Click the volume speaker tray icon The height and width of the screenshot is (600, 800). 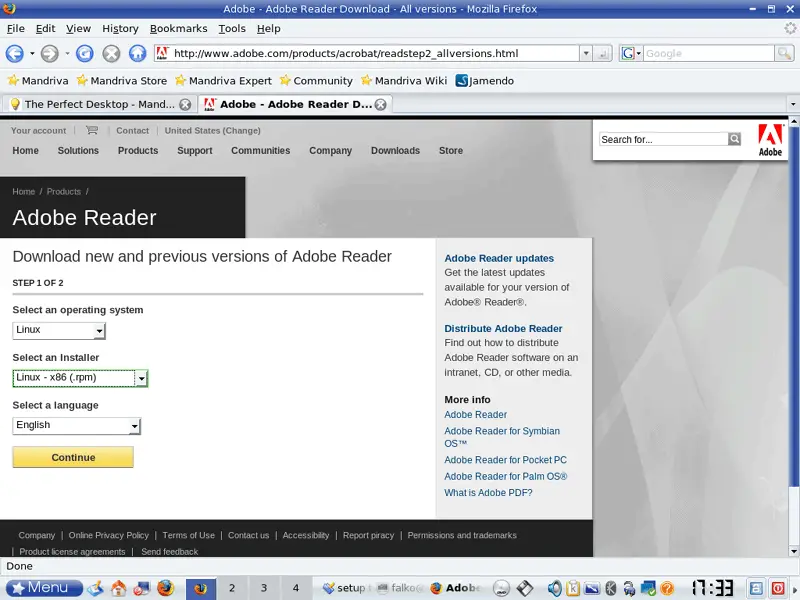(554, 588)
